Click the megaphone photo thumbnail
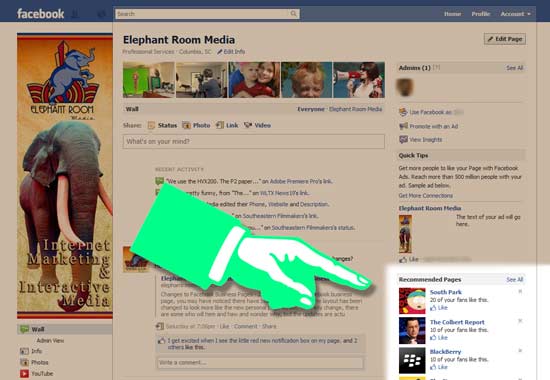This screenshot has height=380, width=550. click(x=359, y=80)
